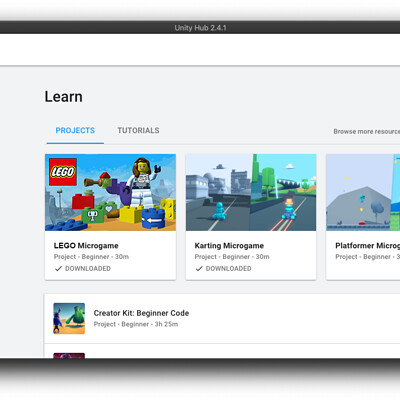Switch to the PROJECTS tab
The width and height of the screenshot is (400, 400).
coord(75,130)
